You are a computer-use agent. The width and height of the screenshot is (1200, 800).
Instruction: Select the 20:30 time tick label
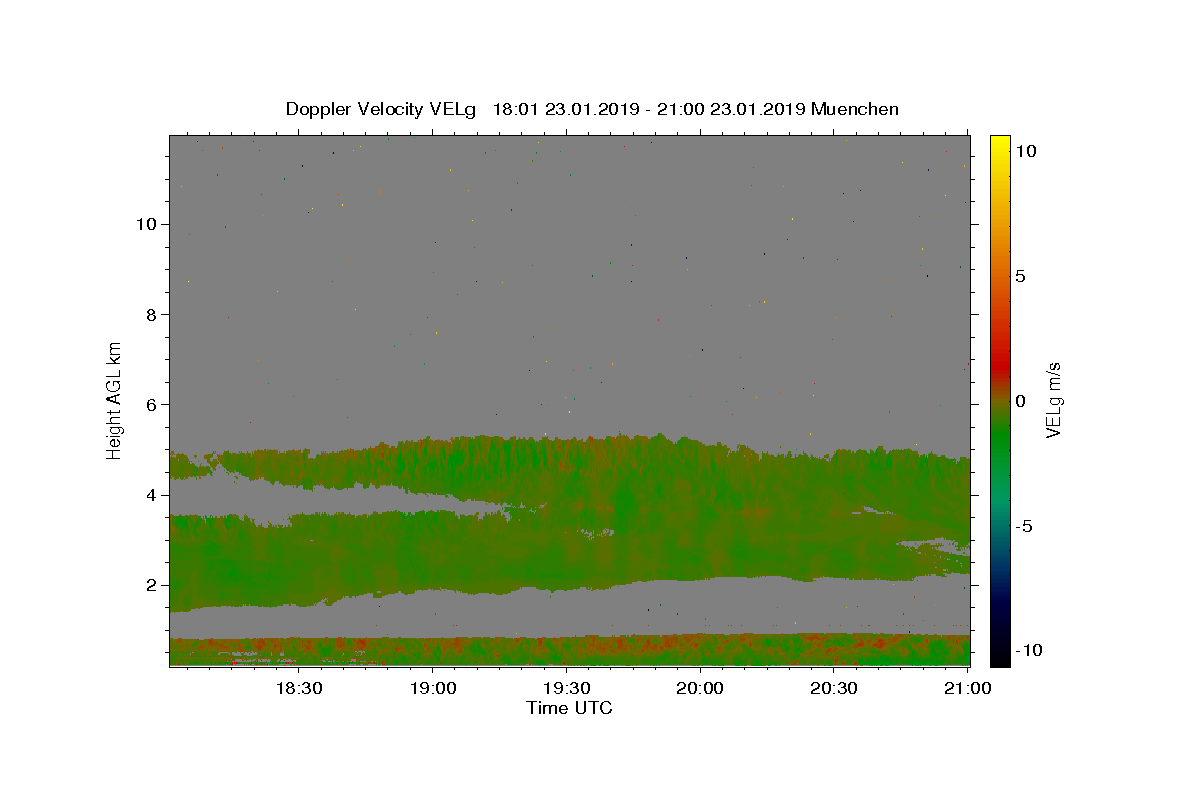tap(834, 689)
